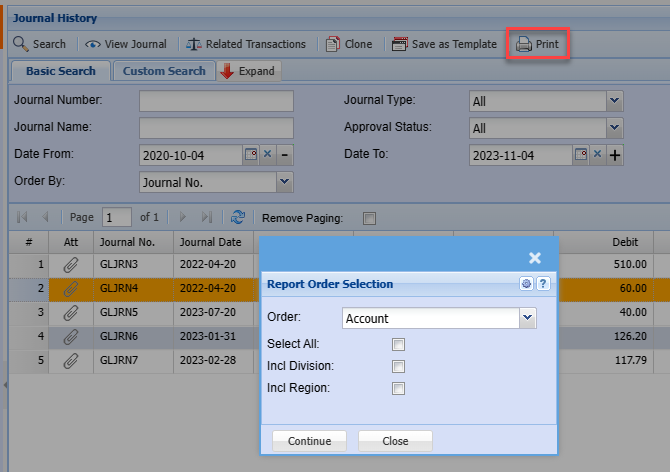
Task: Toggle the Remove Paging checkbox
Action: pyautogui.click(x=369, y=218)
